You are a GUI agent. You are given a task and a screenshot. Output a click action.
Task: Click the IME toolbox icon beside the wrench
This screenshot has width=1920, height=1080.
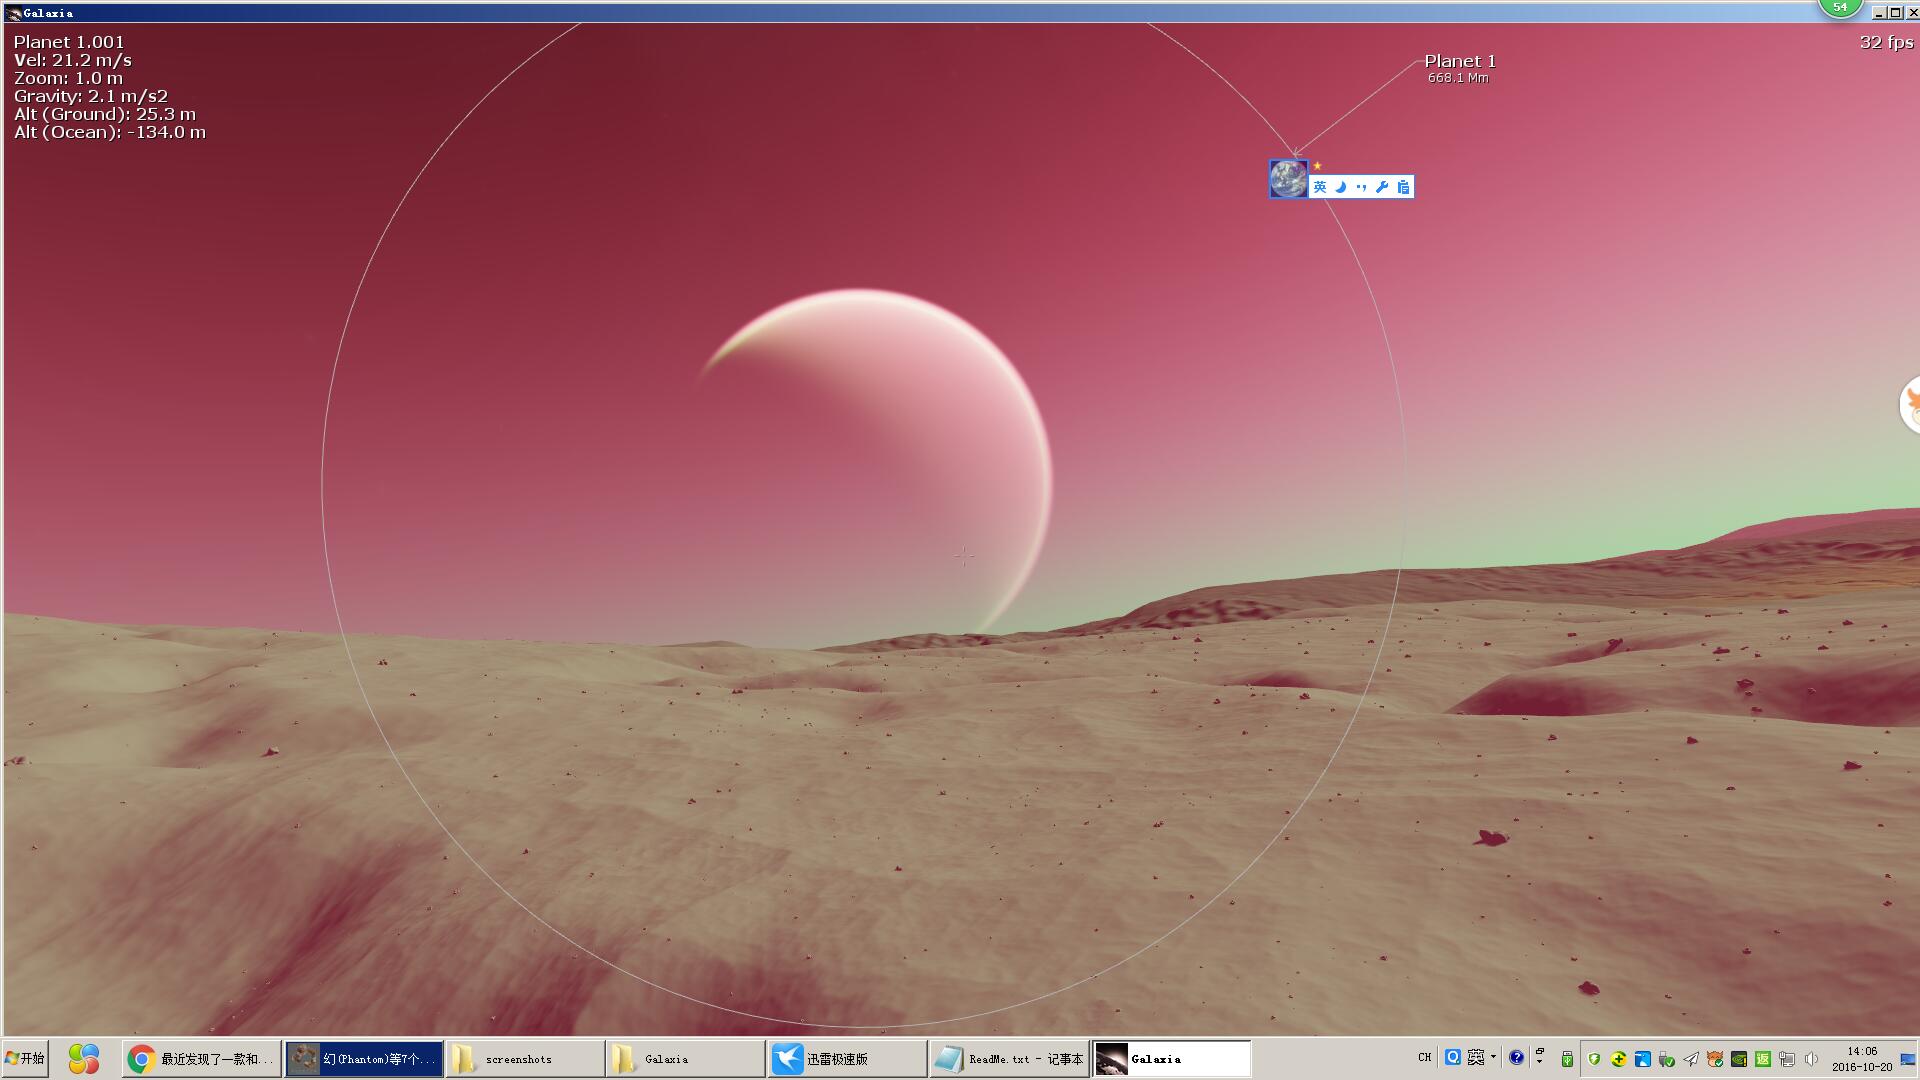point(1403,187)
